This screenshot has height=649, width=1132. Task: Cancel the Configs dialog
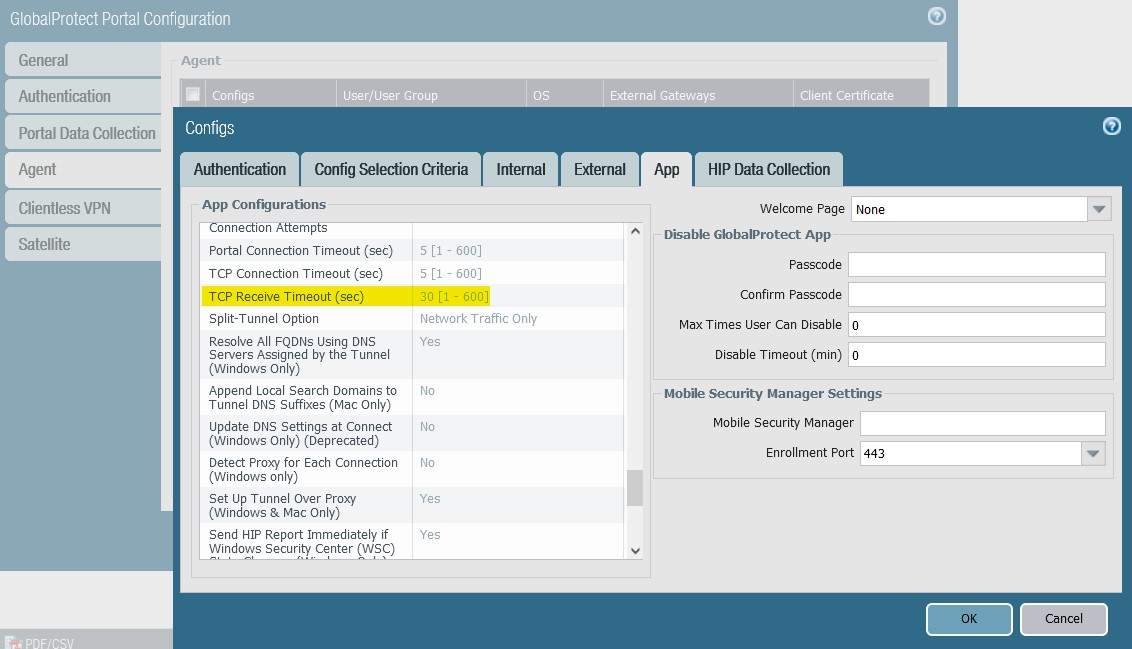(x=1063, y=618)
